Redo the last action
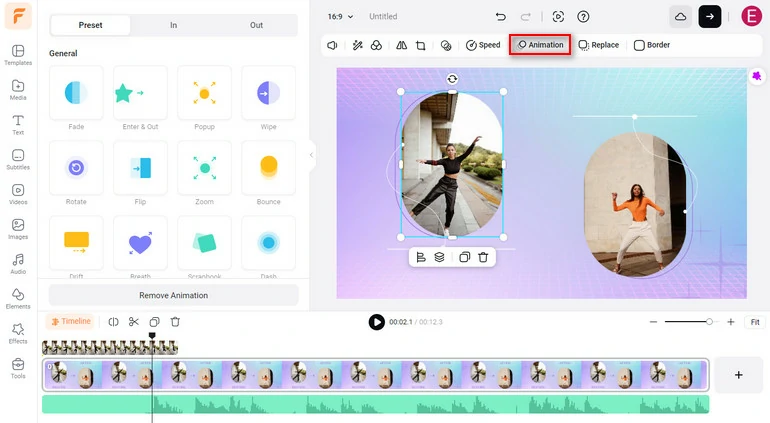This screenshot has height=423, width=770. coord(525,17)
